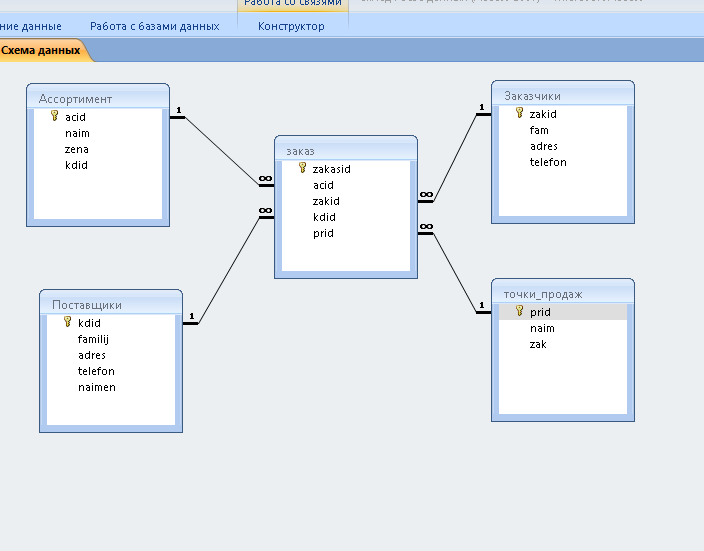Viewport: 704px width, 551px height.
Task: Click the Работа со связями contextual tab header
Action: (x=293, y=4)
